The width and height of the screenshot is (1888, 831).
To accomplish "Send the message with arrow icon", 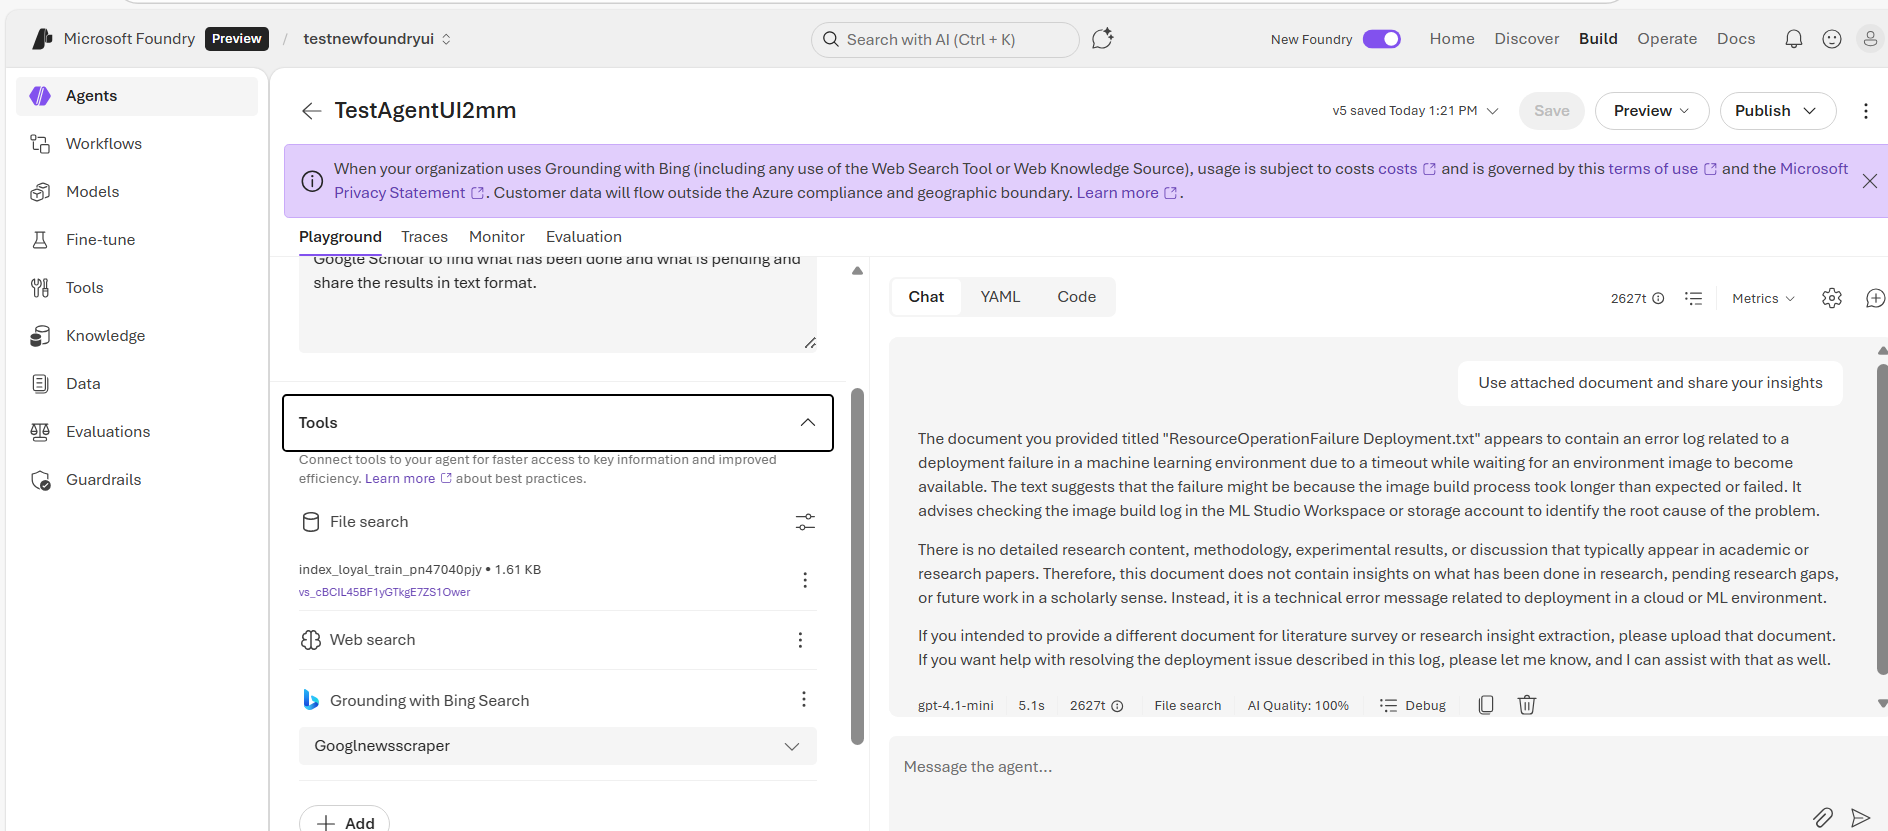I will (x=1861, y=818).
